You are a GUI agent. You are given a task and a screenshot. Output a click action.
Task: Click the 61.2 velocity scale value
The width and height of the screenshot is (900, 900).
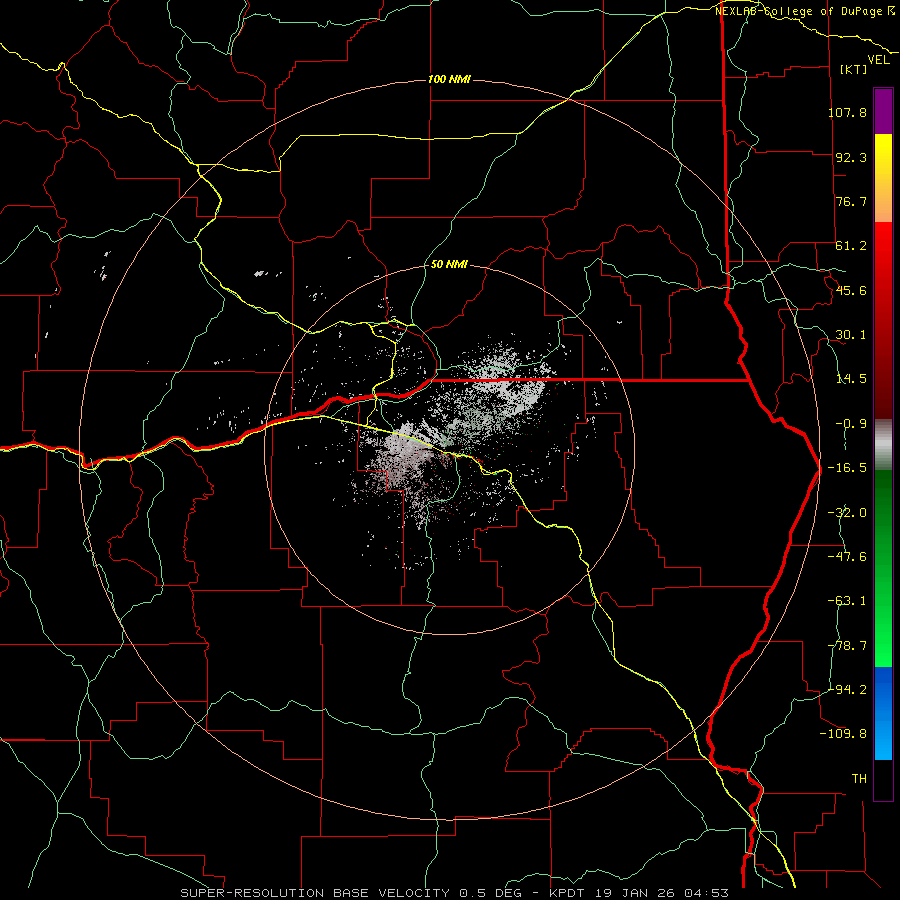point(851,246)
